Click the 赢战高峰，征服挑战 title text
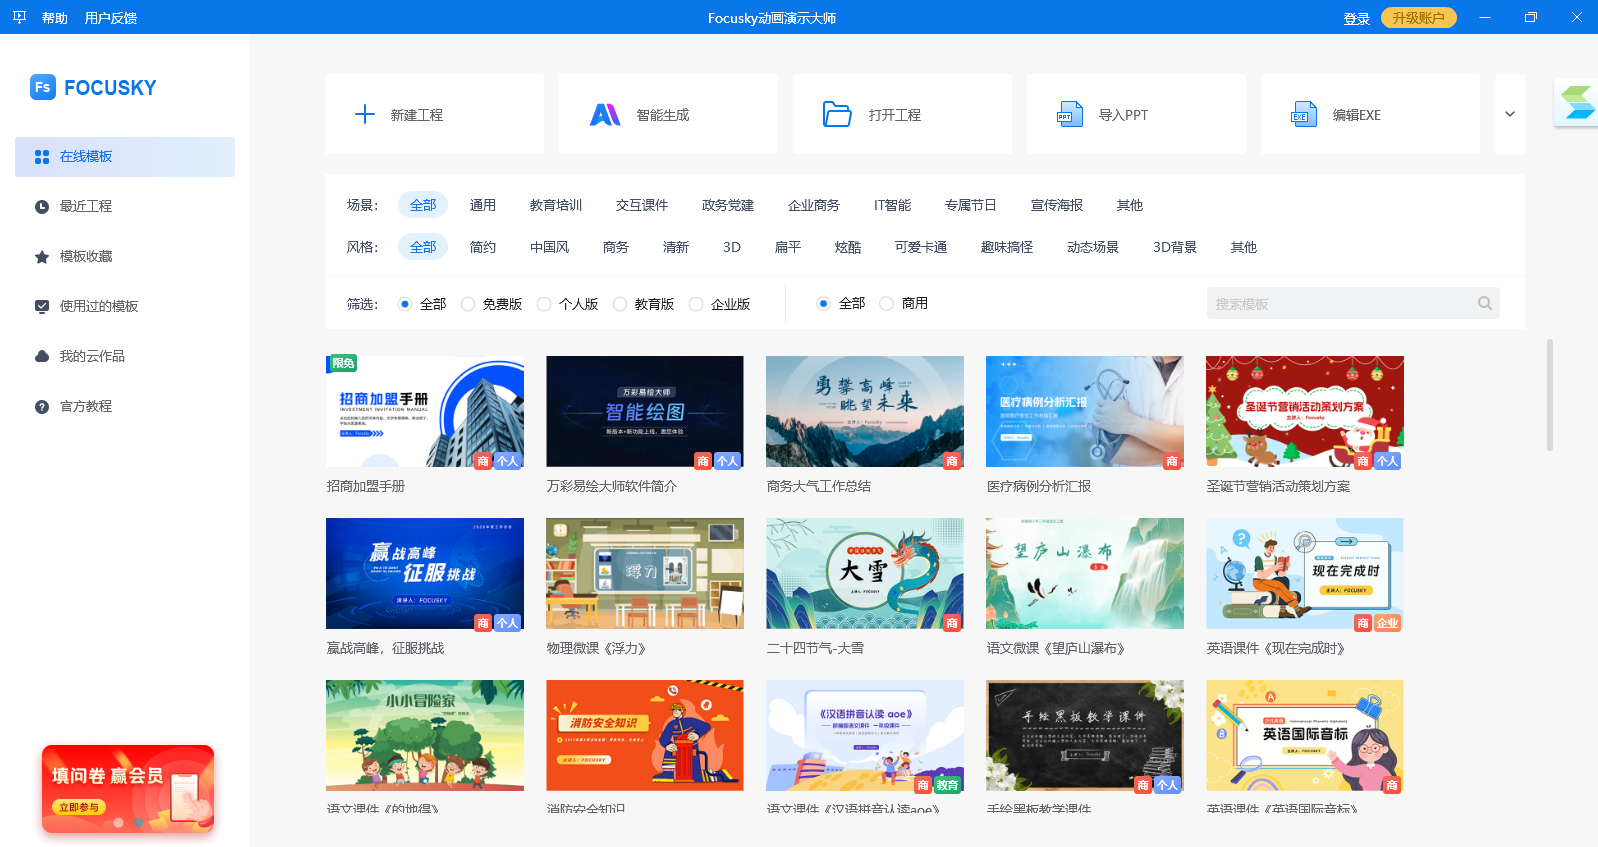The image size is (1598, 847). click(385, 648)
